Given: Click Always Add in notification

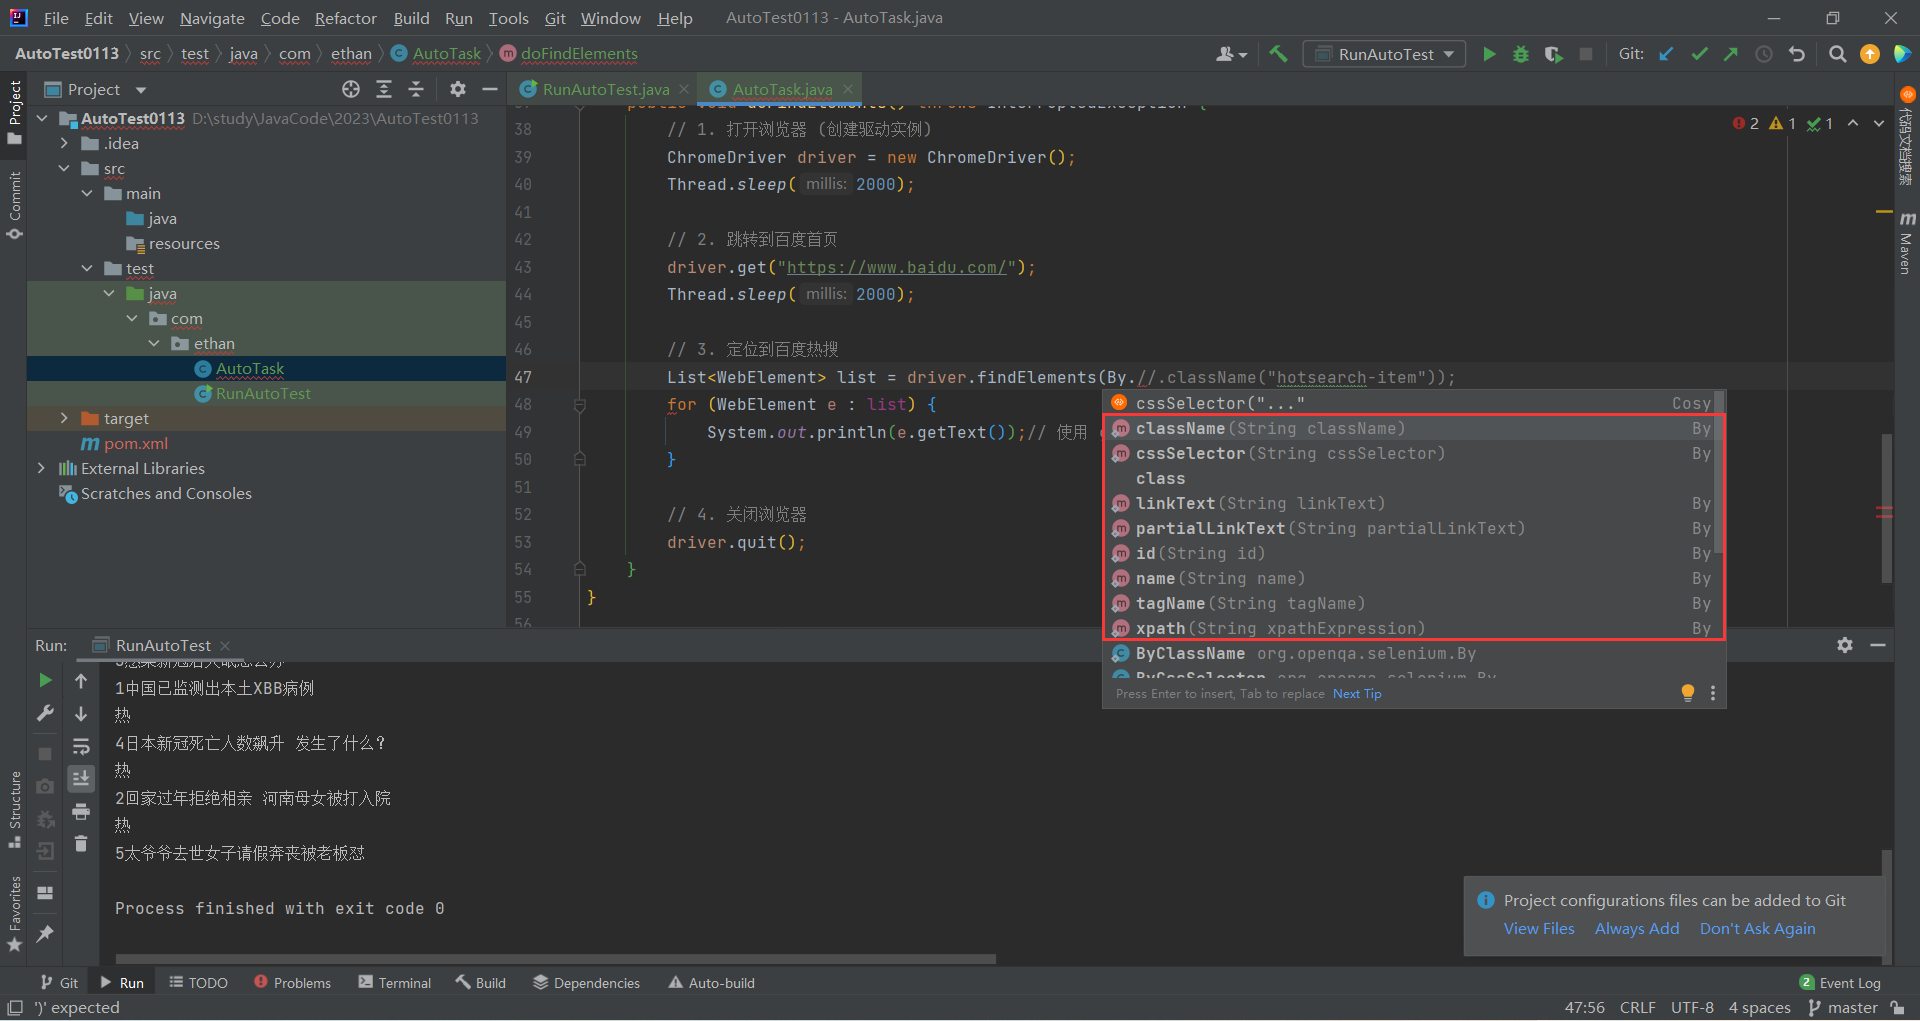Looking at the screenshot, I should point(1637,928).
